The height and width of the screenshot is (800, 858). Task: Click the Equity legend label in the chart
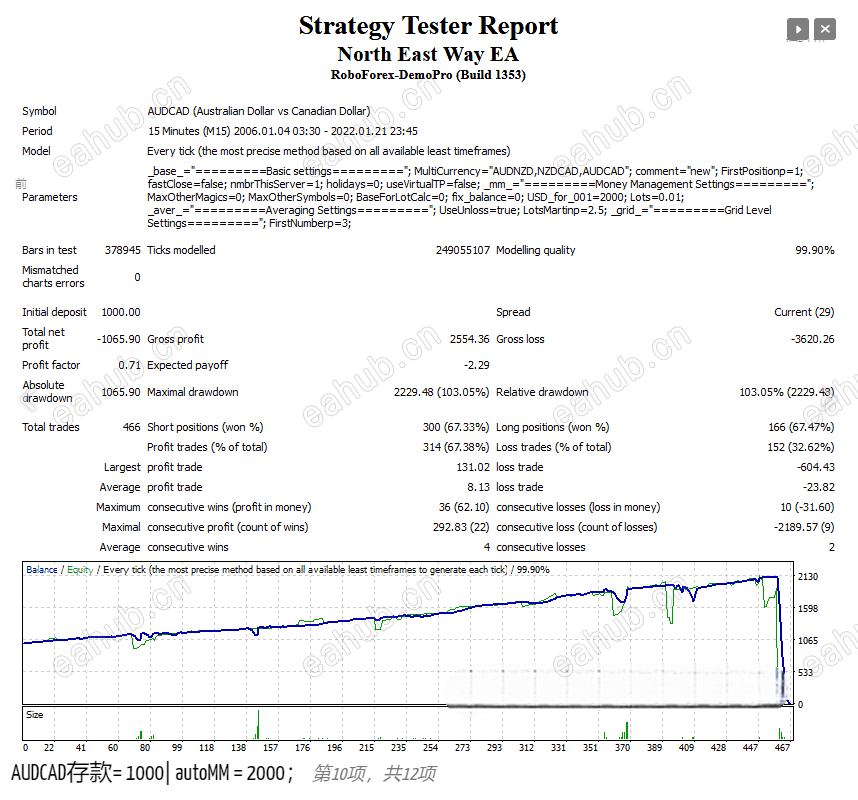(80, 570)
